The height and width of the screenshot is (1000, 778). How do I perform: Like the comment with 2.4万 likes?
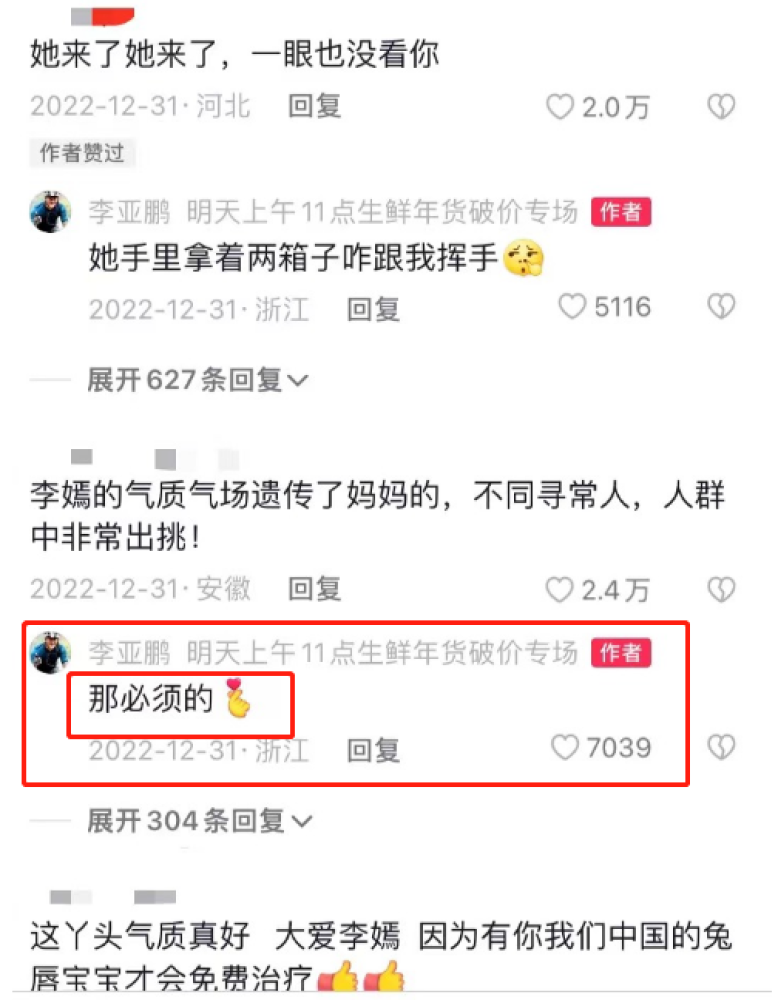559,589
